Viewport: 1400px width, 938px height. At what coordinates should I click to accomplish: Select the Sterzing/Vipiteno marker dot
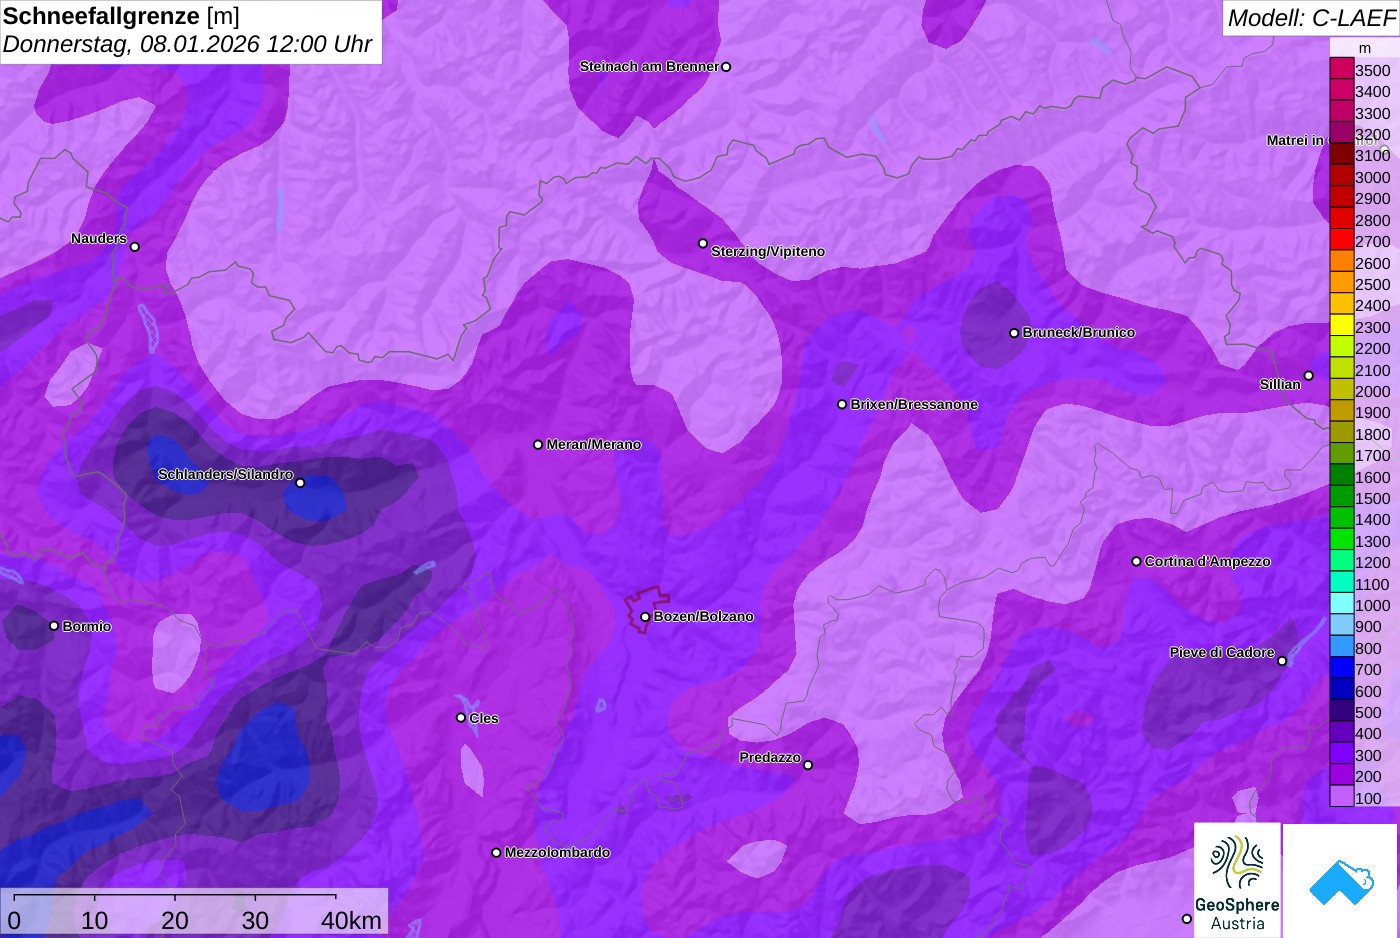tap(703, 243)
